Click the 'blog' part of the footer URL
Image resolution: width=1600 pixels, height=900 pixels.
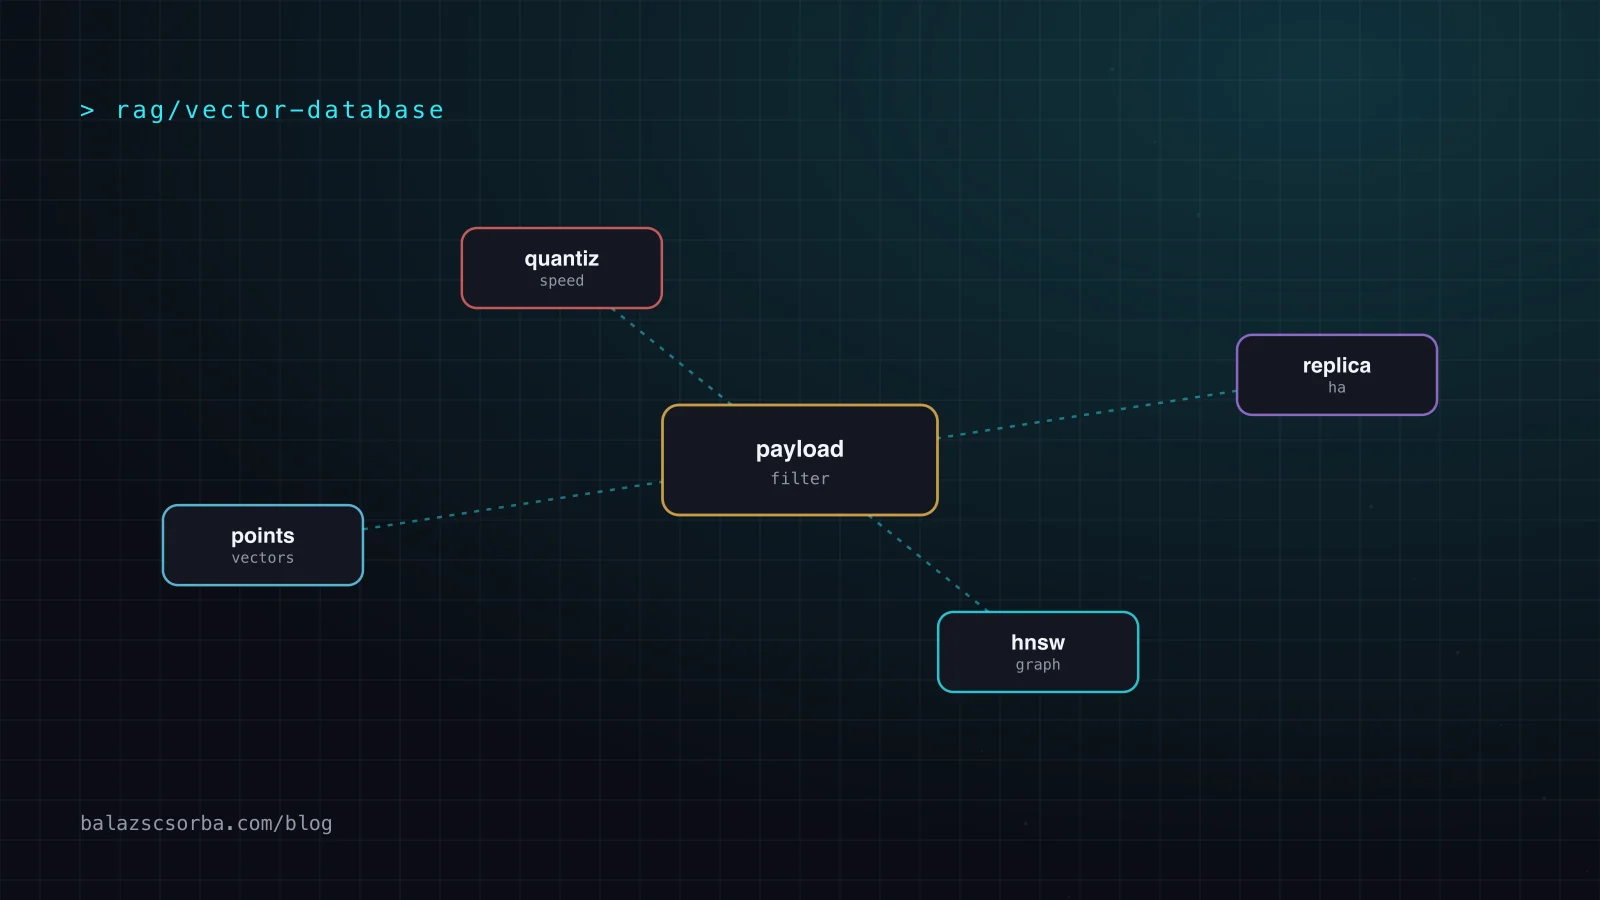[x=309, y=823]
